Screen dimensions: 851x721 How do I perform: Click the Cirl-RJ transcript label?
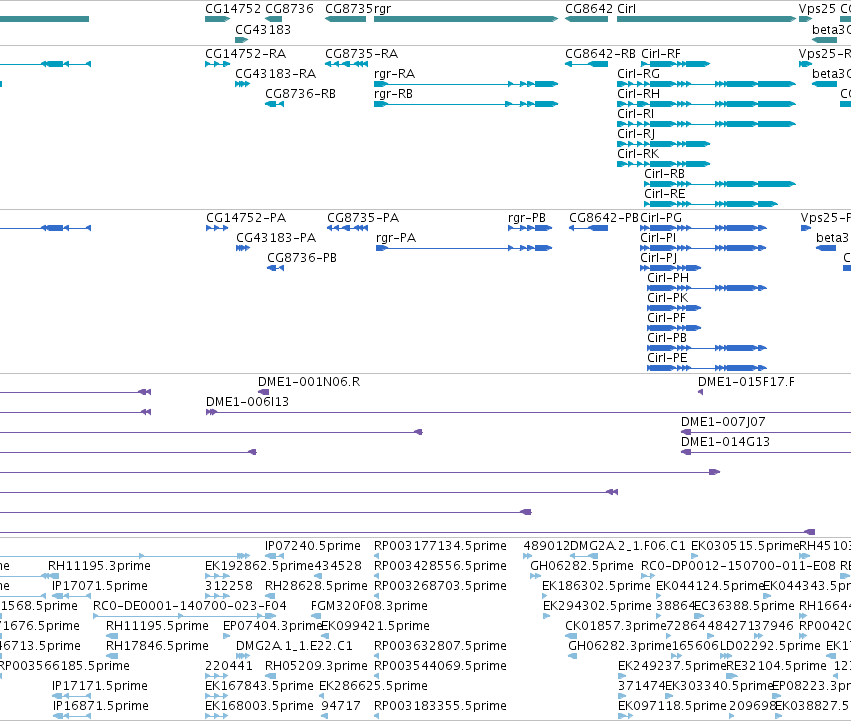(636, 134)
